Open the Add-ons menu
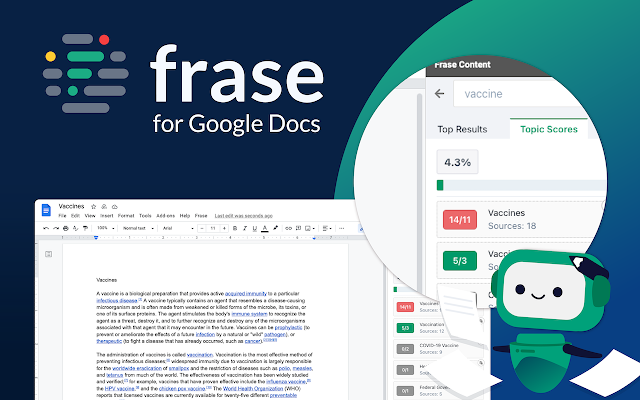640x400 pixels. pos(165,216)
